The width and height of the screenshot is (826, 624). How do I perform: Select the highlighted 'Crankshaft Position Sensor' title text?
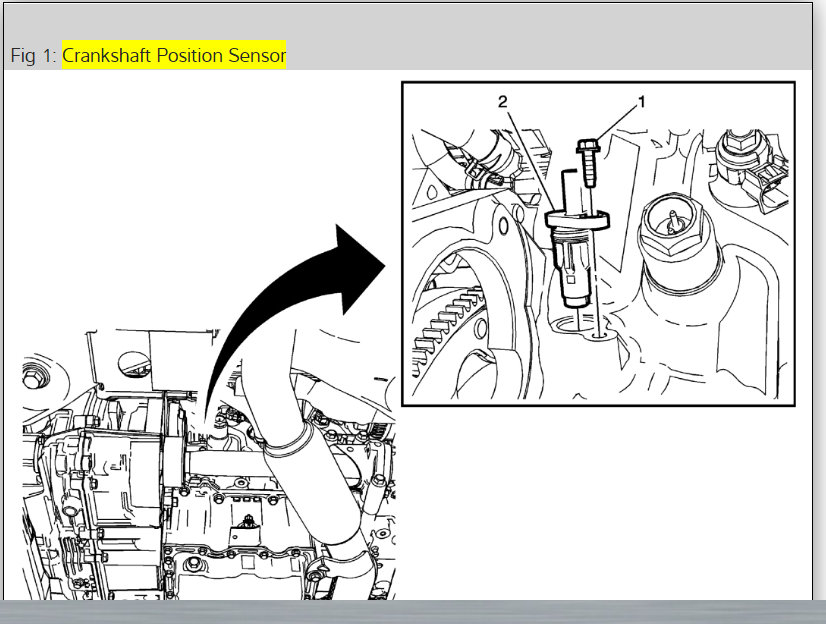pyautogui.click(x=174, y=55)
